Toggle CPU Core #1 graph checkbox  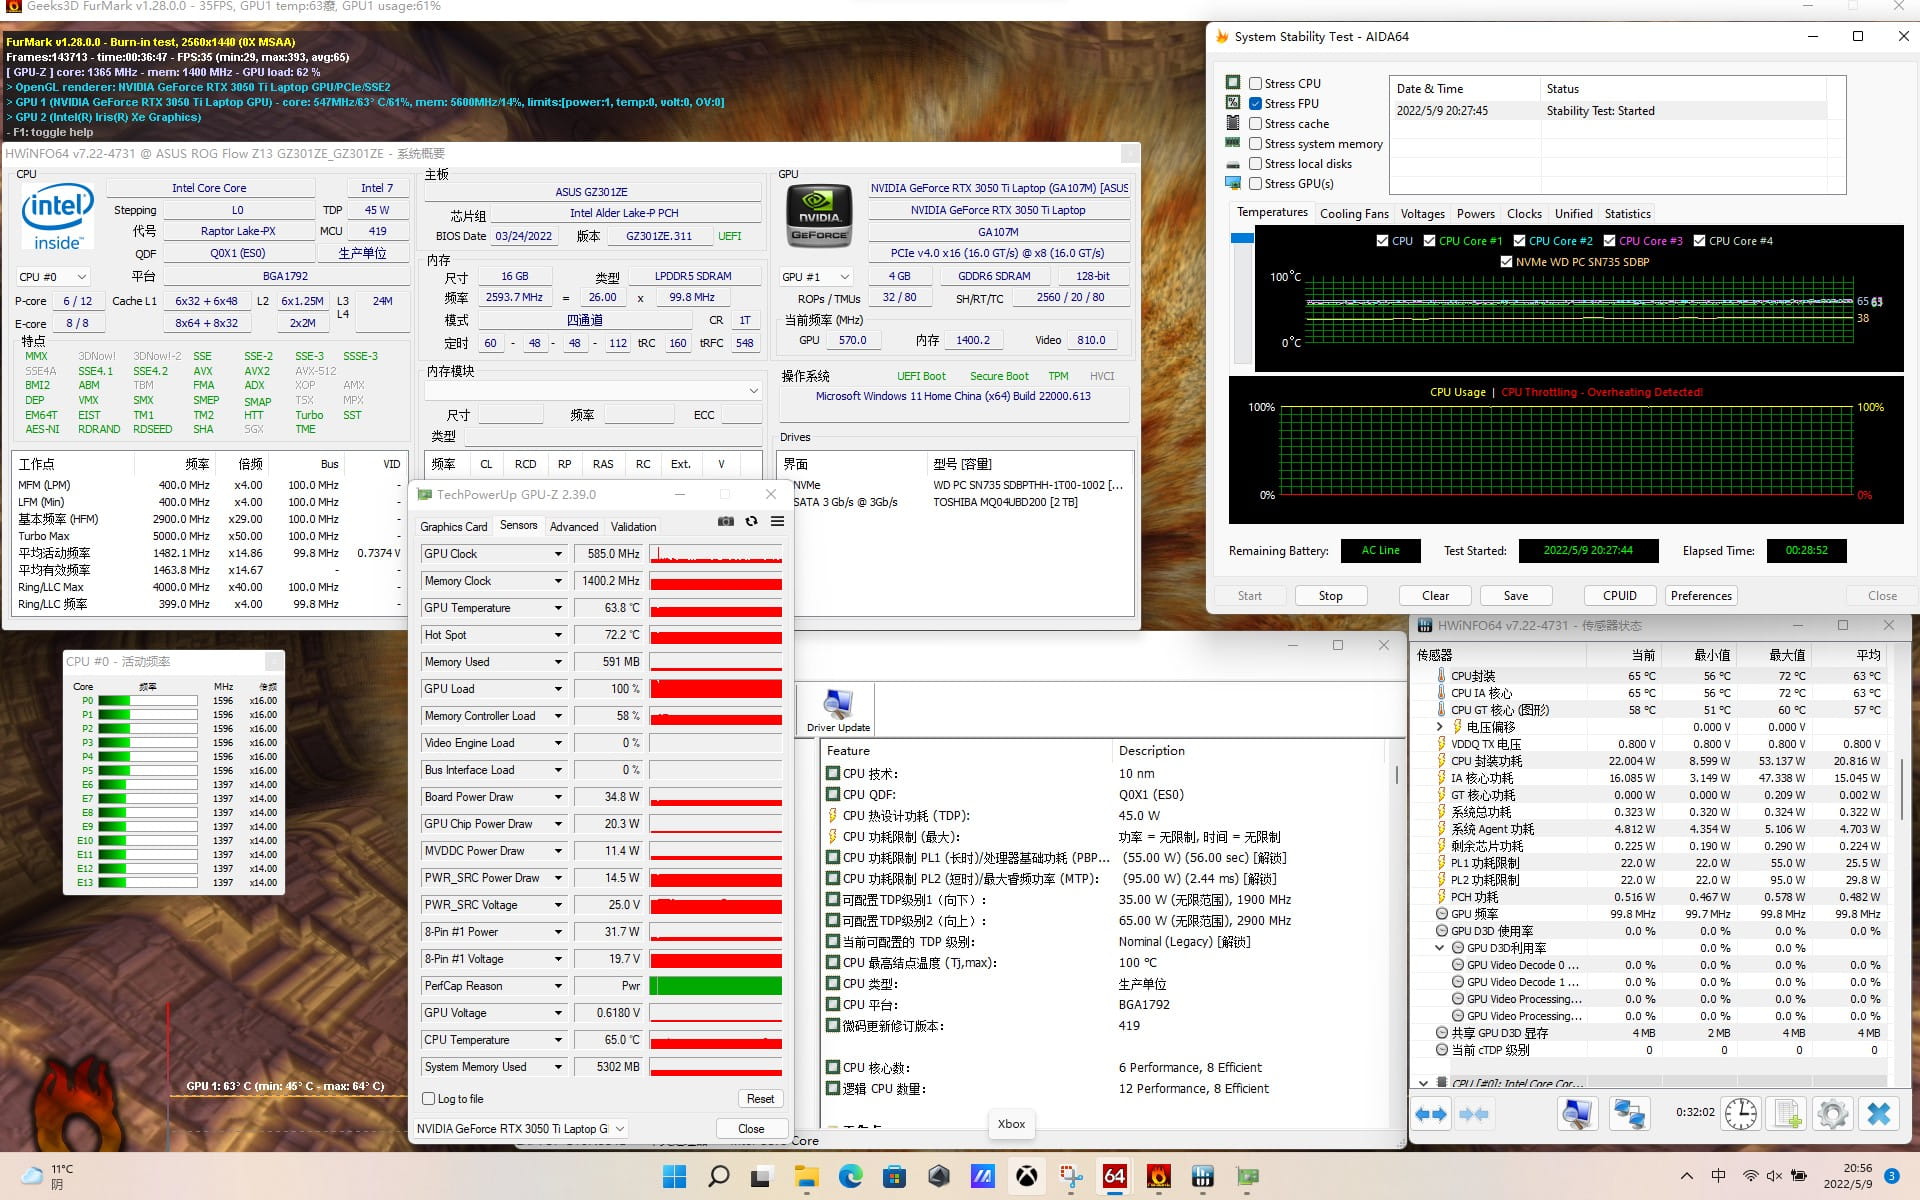point(1429,241)
